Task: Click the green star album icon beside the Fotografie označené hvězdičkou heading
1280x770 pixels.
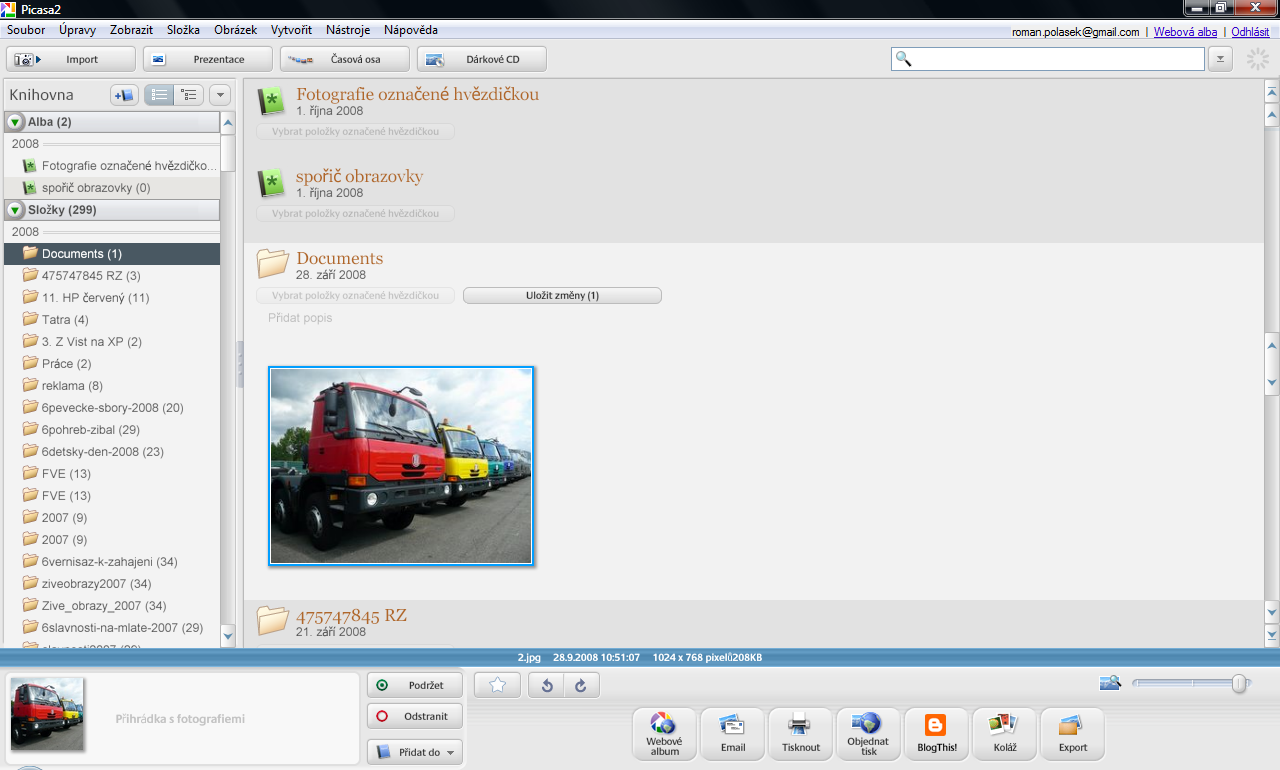Action: pyautogui.click(x=271, y=101)
